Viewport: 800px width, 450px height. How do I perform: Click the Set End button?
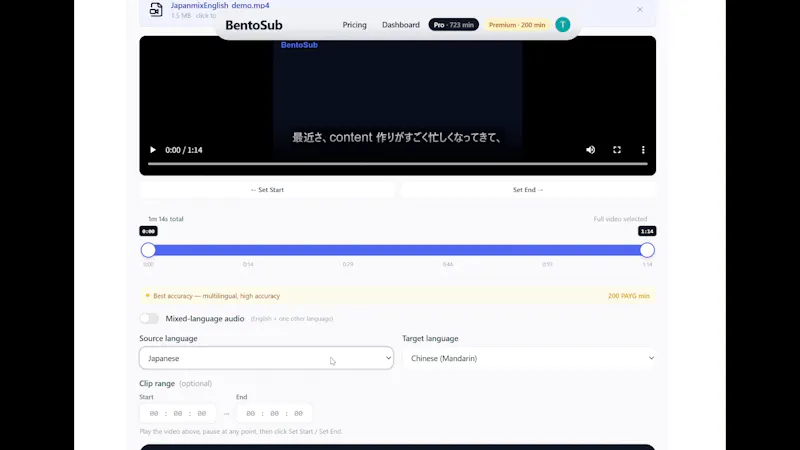click(x=528, y=190)
